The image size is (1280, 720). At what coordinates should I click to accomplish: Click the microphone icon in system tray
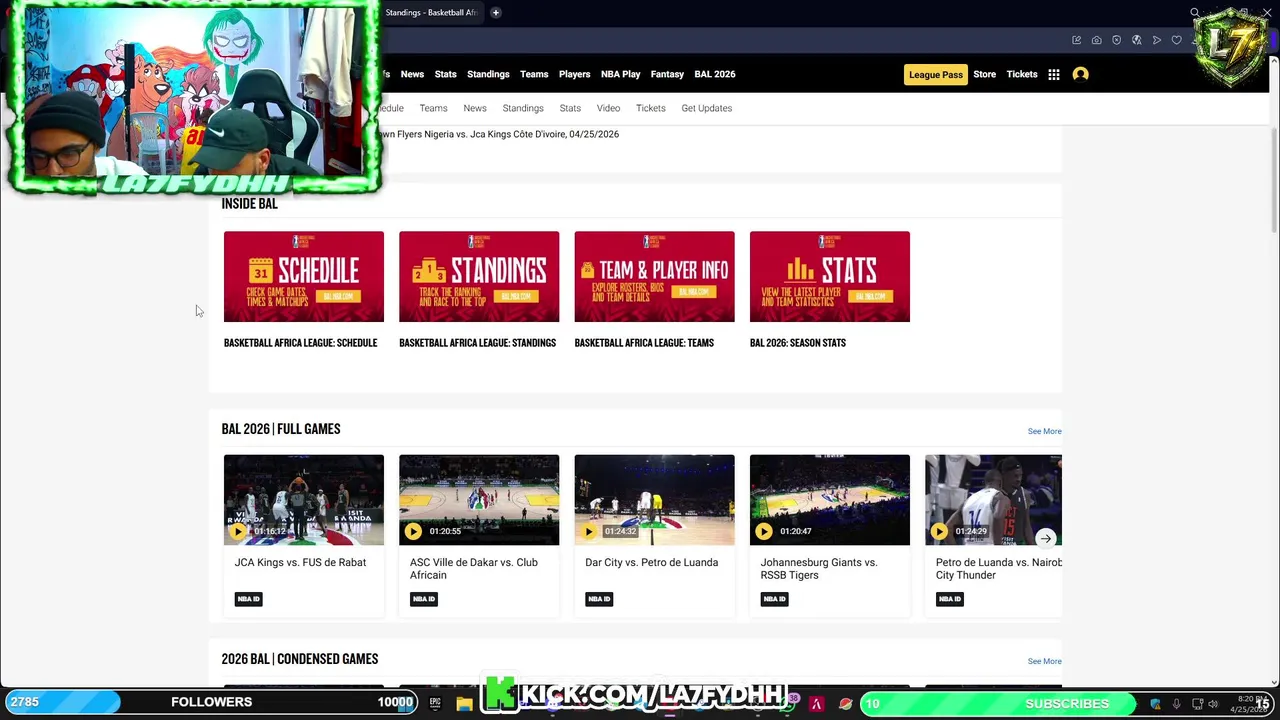coord(1177,704)
